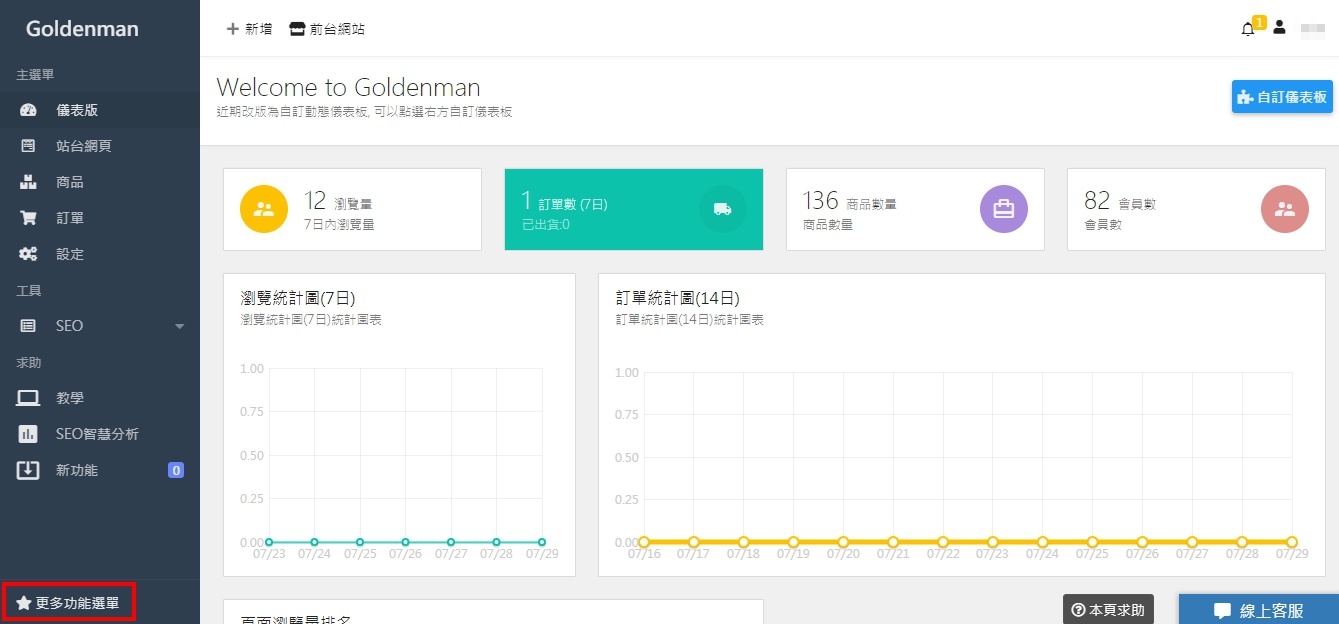Click the SEO list icon
This screenshot has width=1339, height=624.
coord(28,326)
